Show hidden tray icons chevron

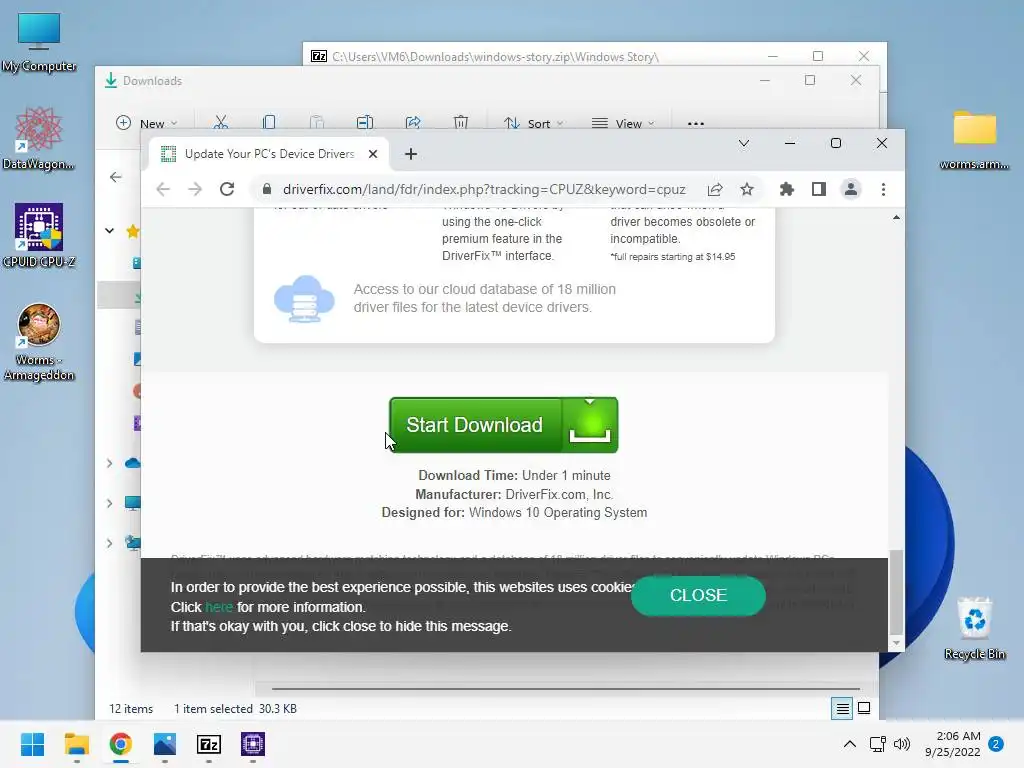tap(850, 744)
